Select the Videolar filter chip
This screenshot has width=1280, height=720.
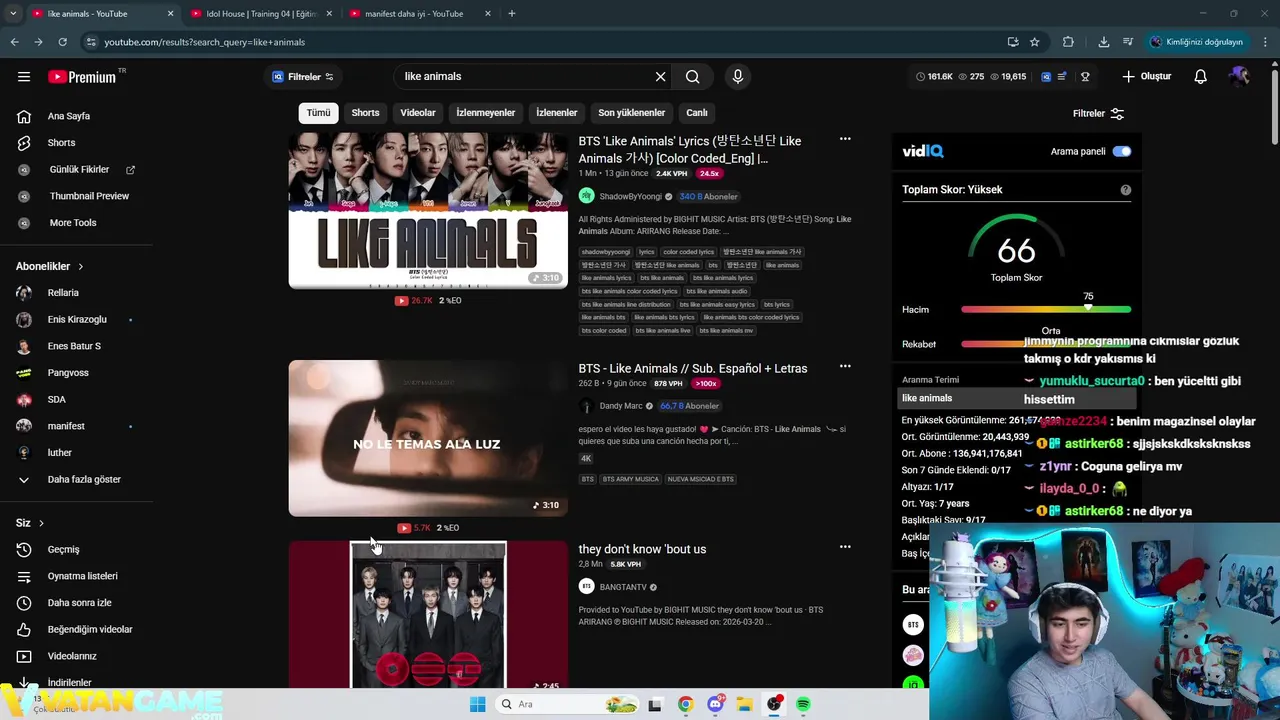click(x=418, y=113)
